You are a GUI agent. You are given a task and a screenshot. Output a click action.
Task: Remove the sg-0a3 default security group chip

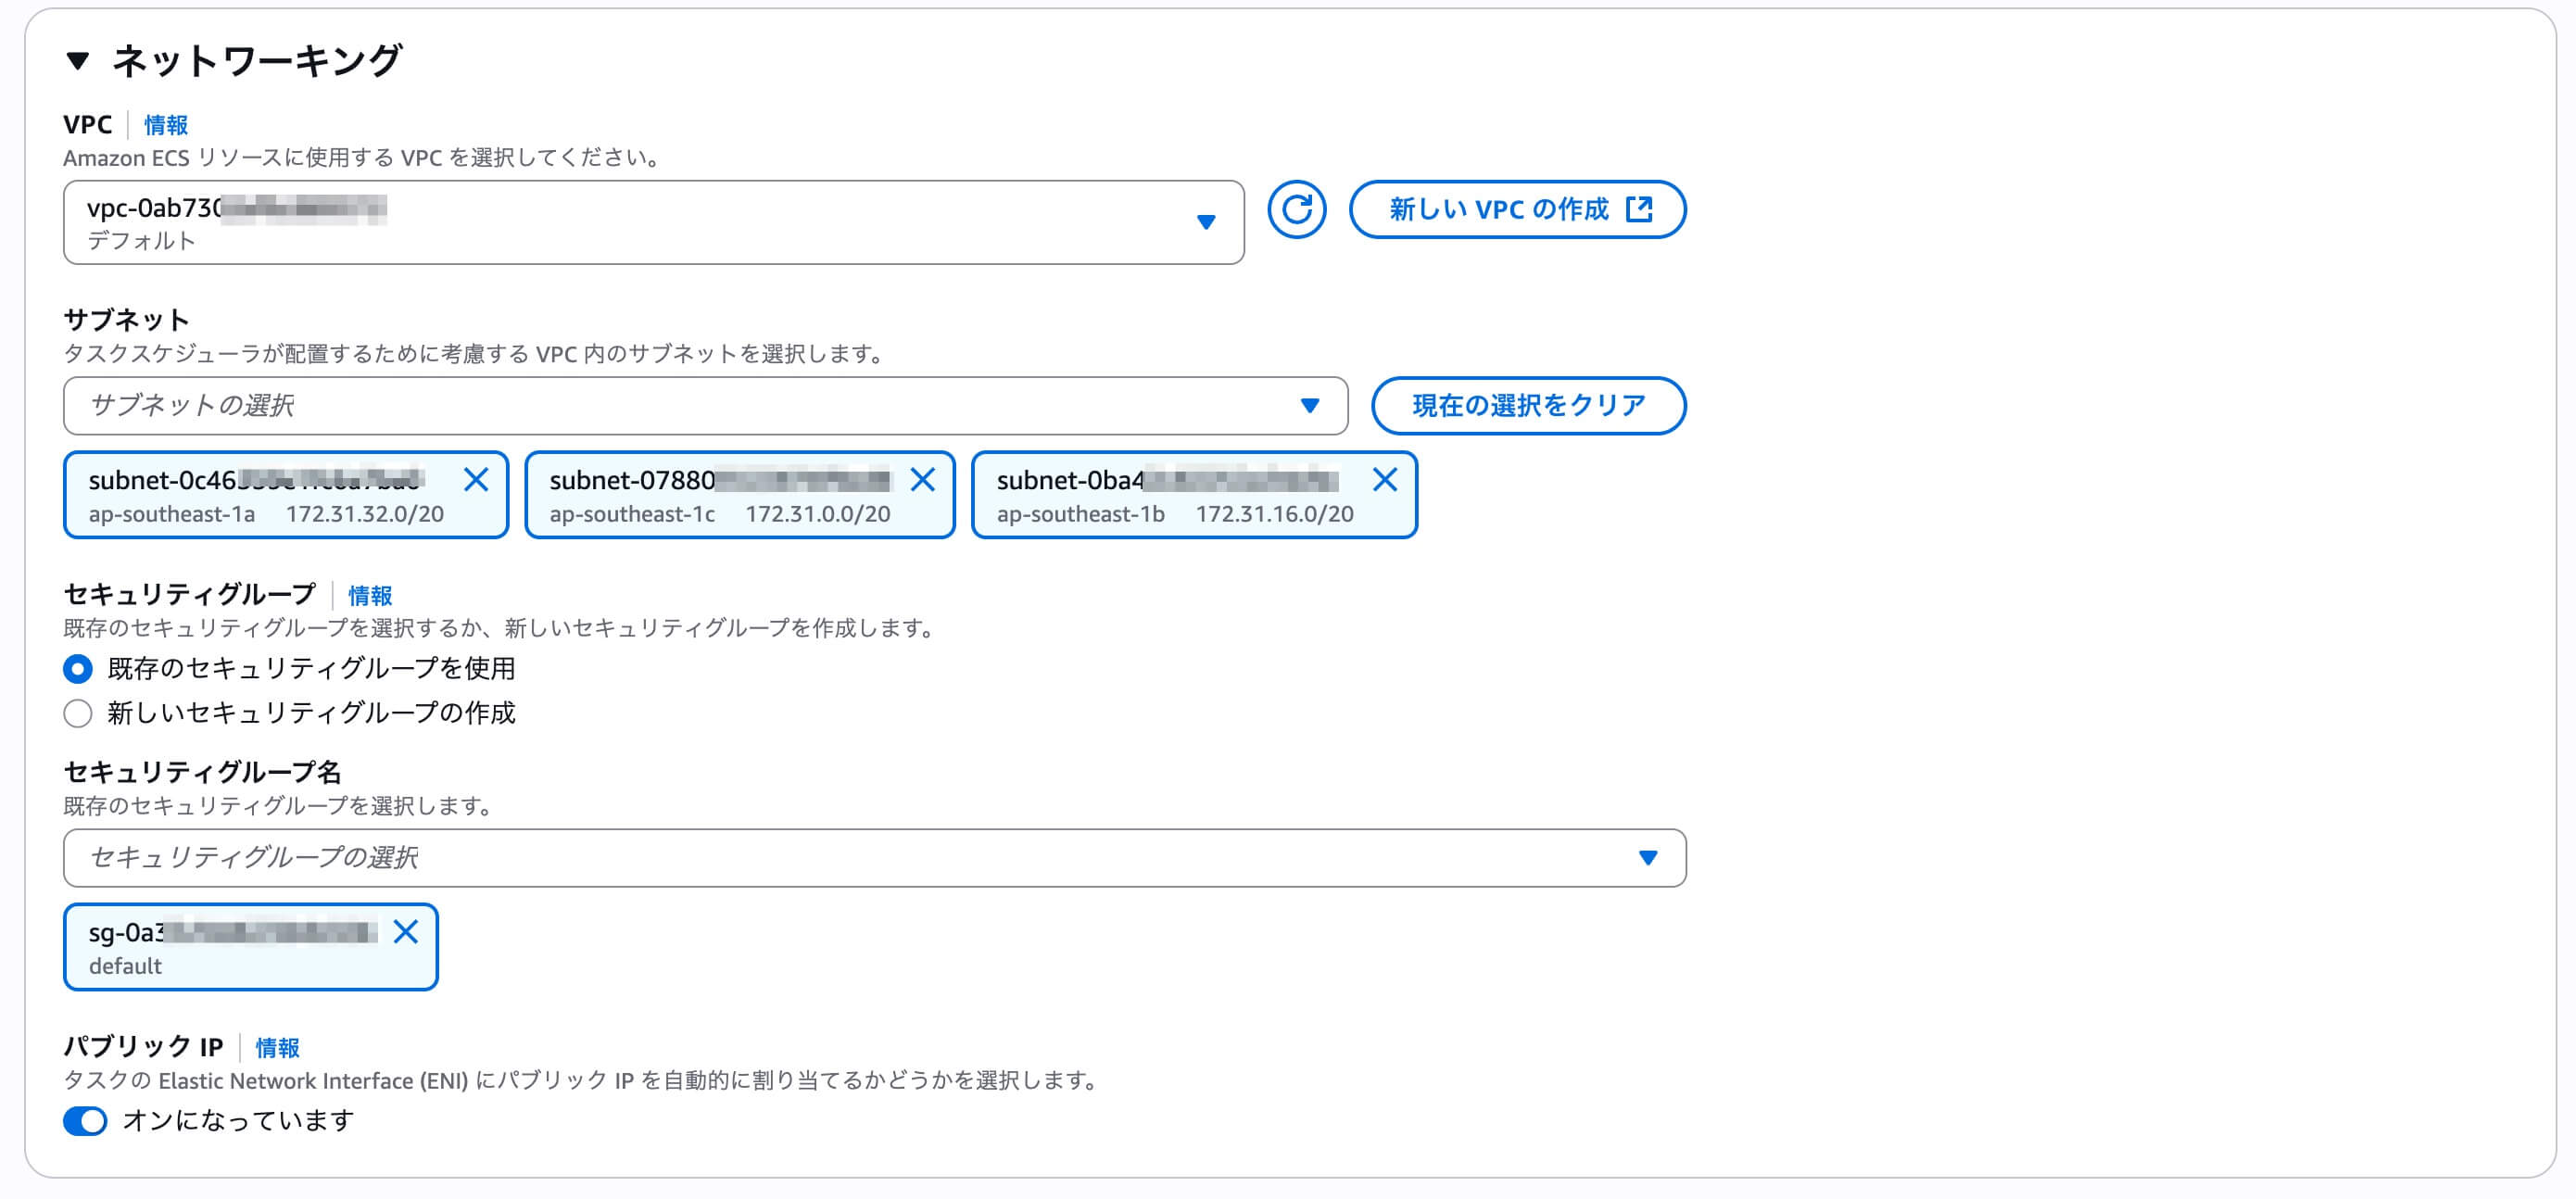(x=406, y=932)
